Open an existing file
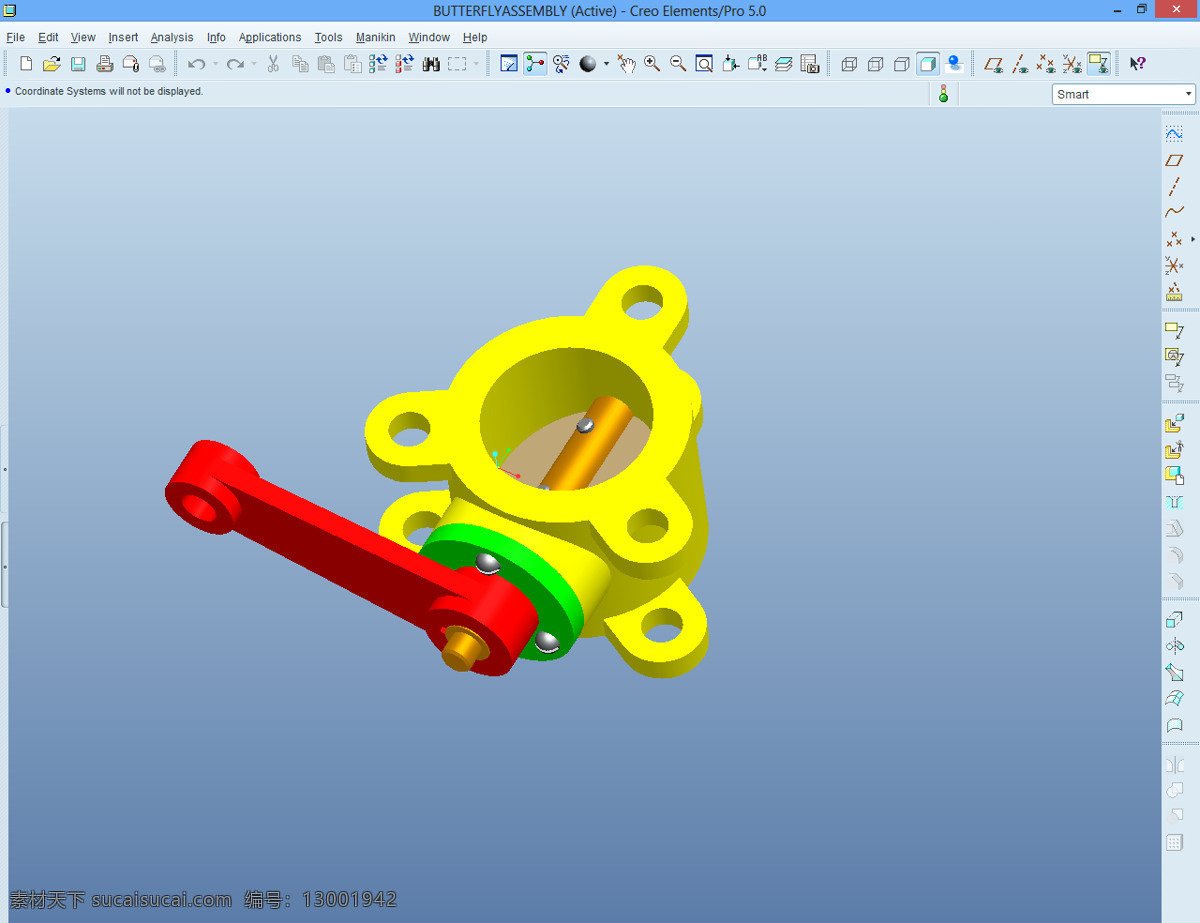This screenshot has width=1200, height=923. (x=52, y=64)
